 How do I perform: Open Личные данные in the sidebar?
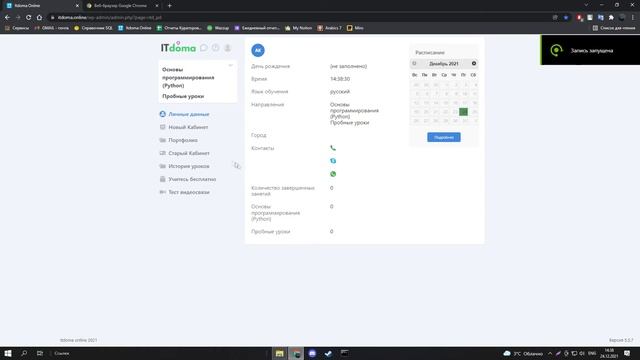184,114
